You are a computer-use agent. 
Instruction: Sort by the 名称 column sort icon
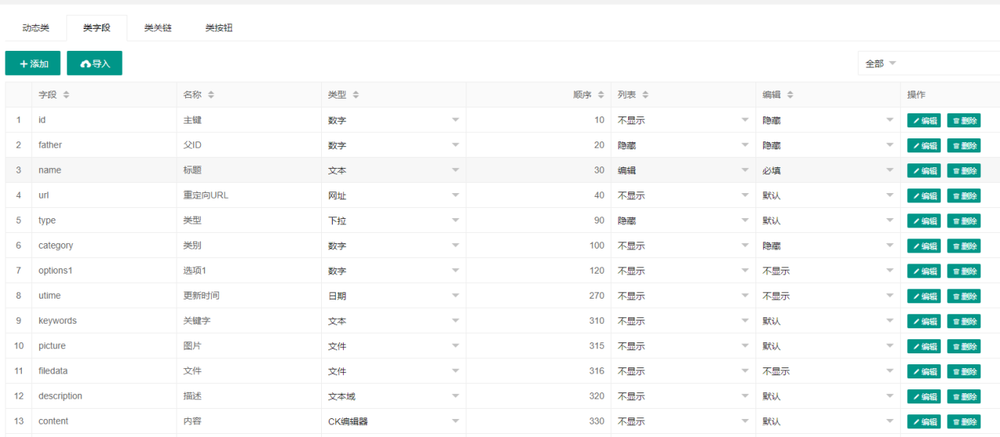[211, 95]
